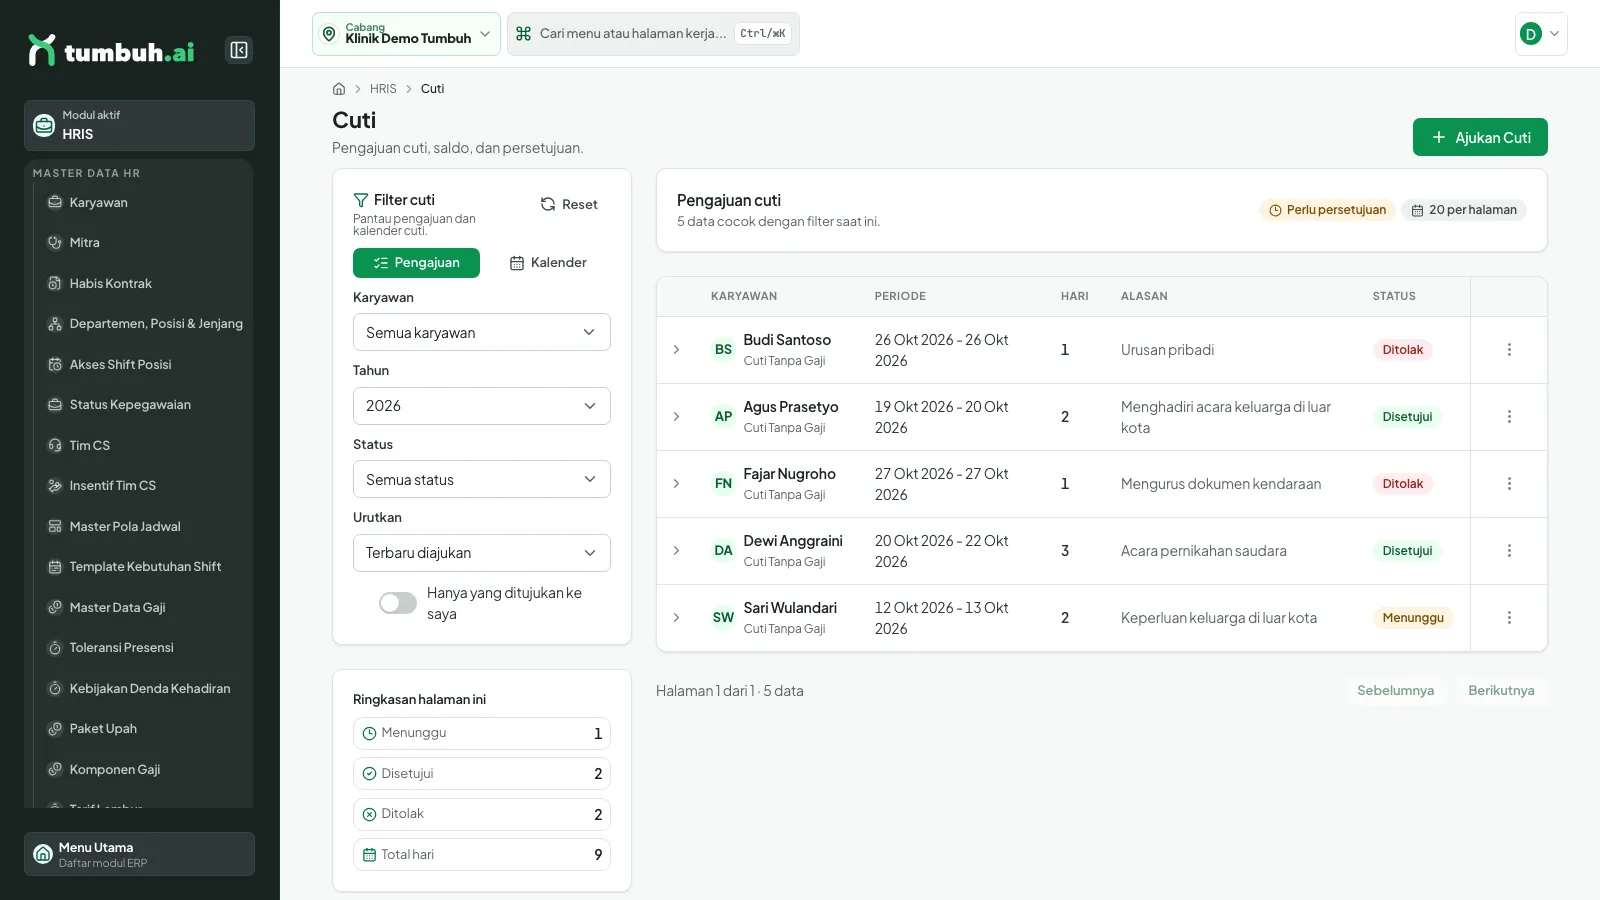Open the user profile menu
This screenshot has width=1600, height=900.
click(1541, 34)
